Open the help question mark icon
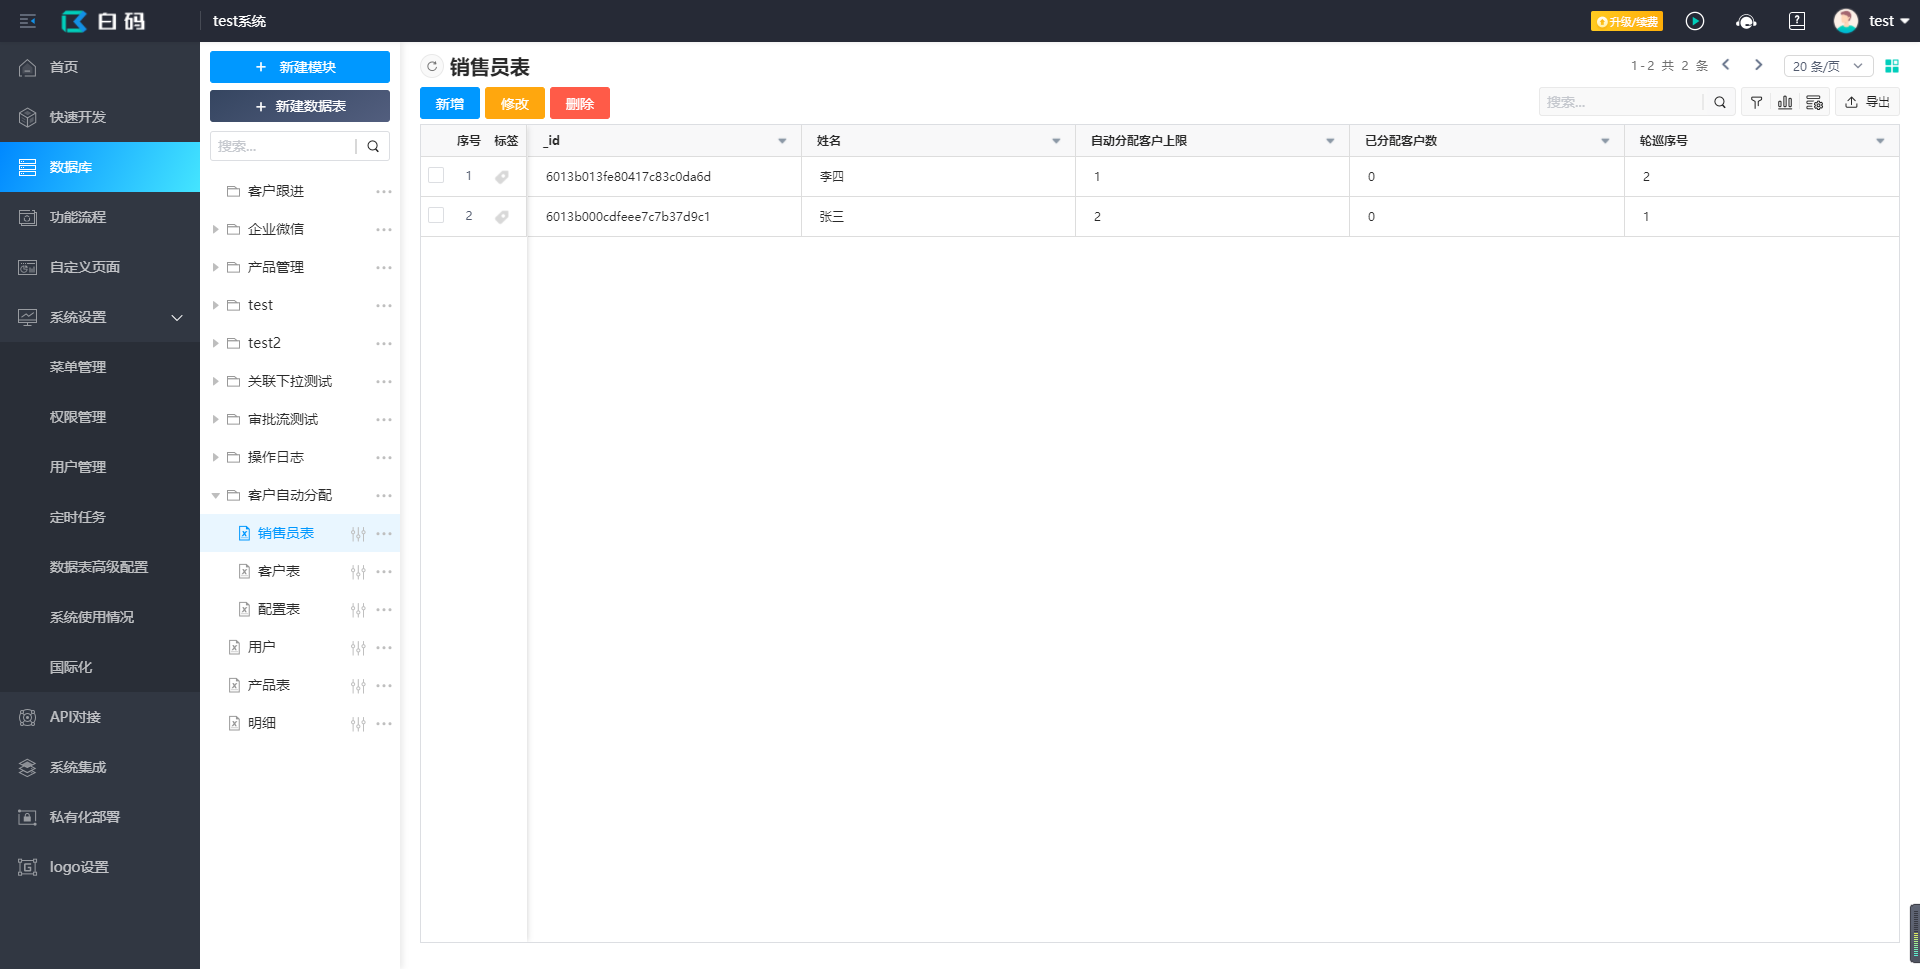The height and width of the screenshot is (969, 1920). (1797, 21)
